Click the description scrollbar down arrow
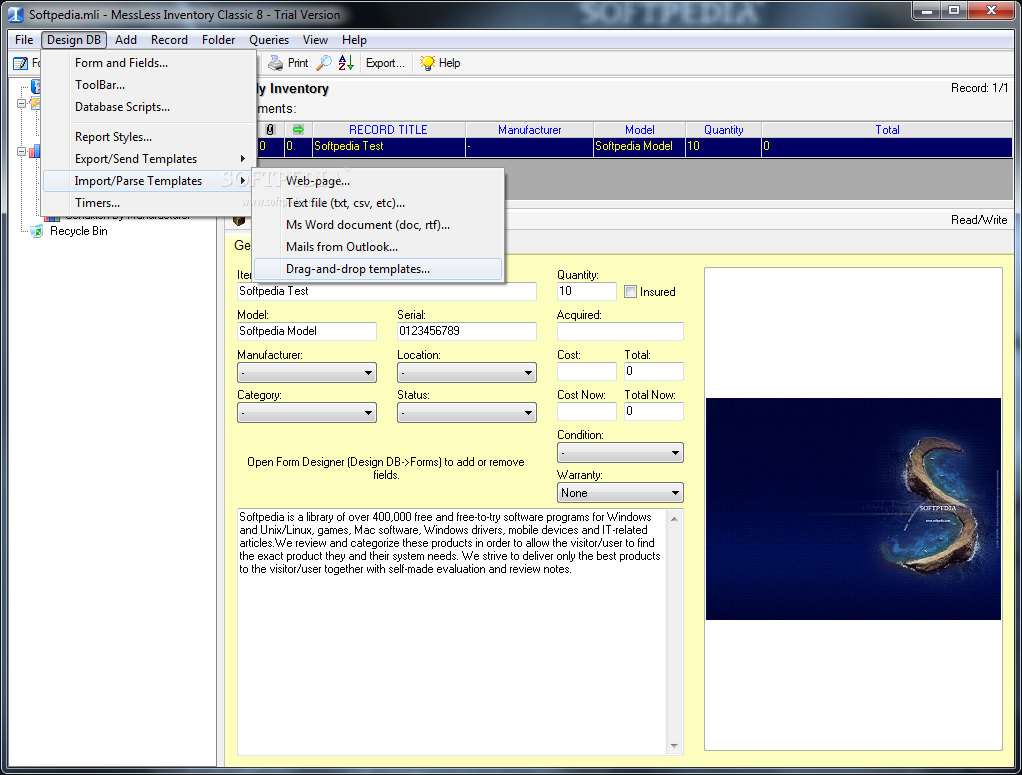 click(x=674, y=746)
